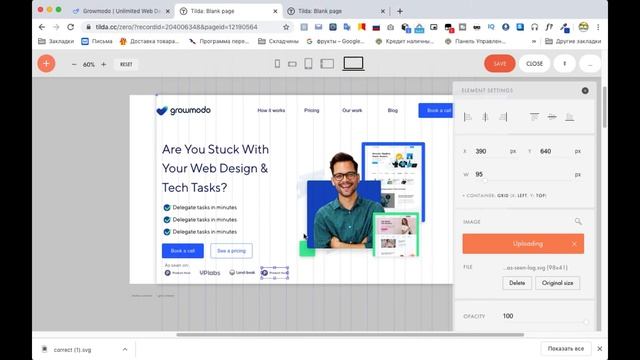640x360 pixels.
Task: Set image to Original size
Action: click(557, 283)
